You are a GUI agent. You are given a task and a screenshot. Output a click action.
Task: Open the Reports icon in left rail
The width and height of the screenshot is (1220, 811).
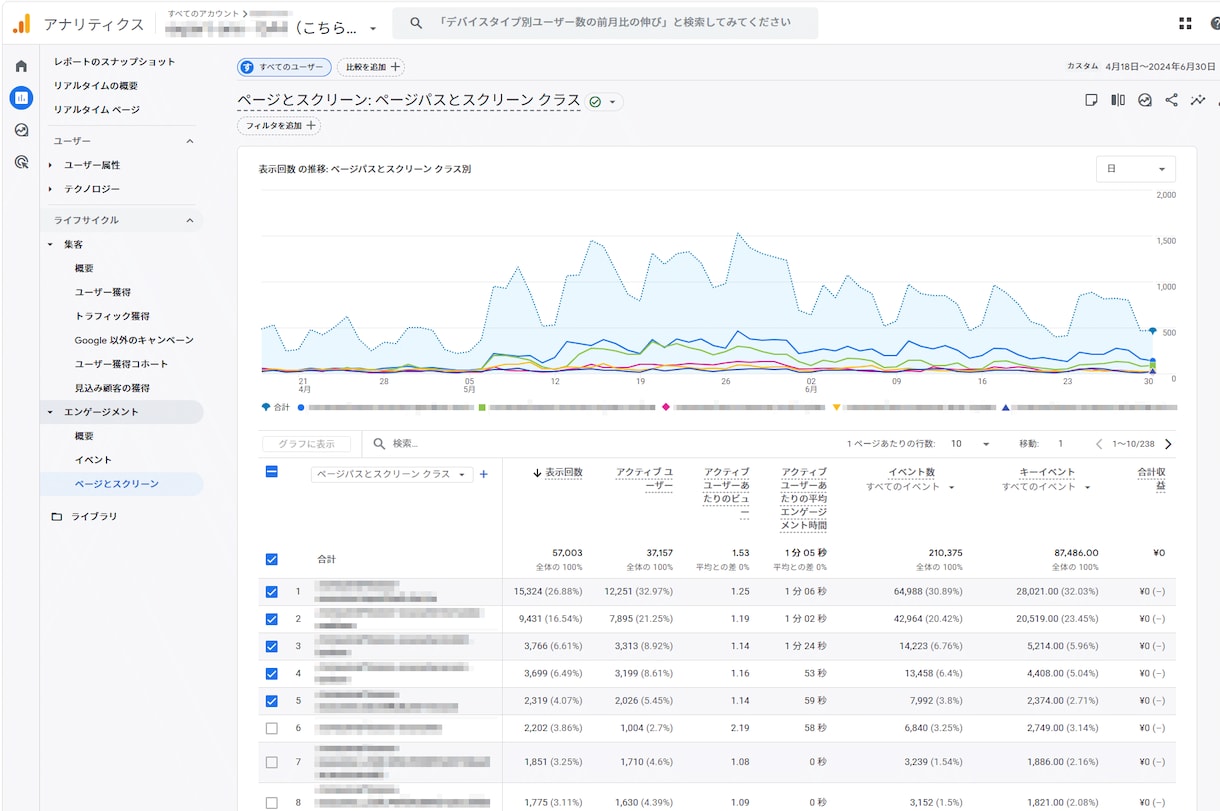[x=21, y=98]
